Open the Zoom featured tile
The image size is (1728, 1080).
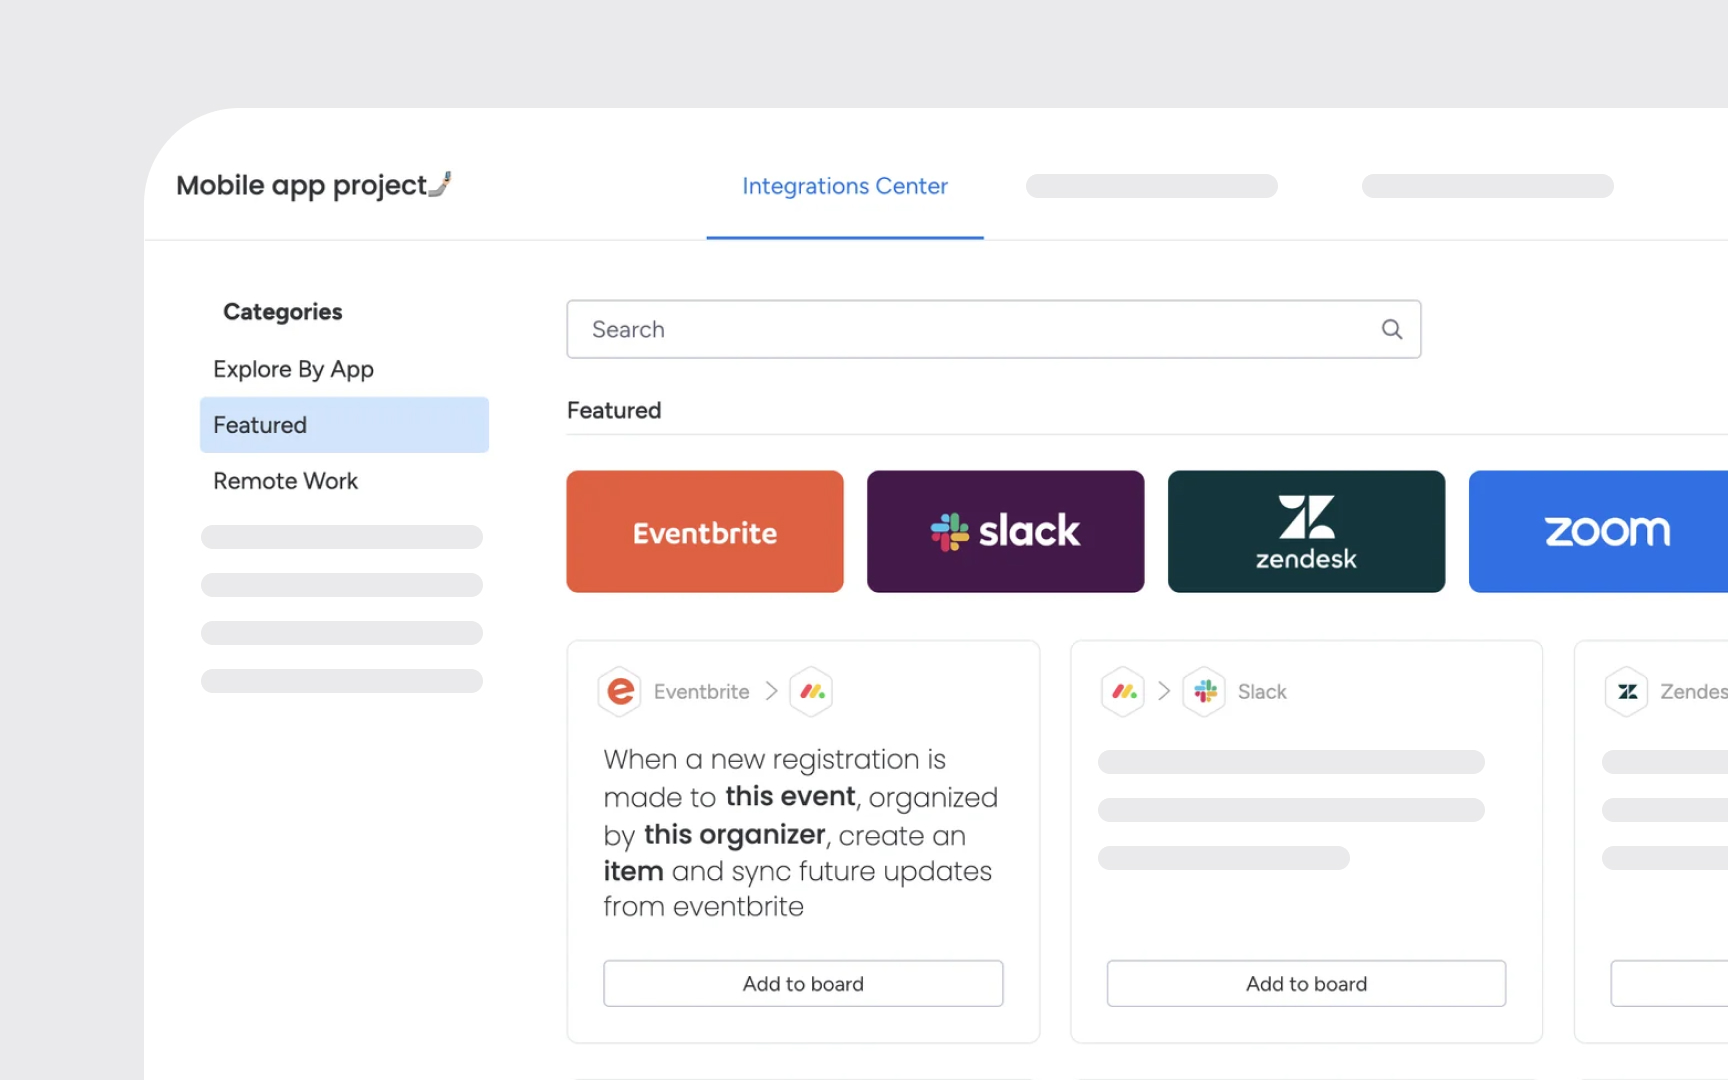click(1598, 531)
